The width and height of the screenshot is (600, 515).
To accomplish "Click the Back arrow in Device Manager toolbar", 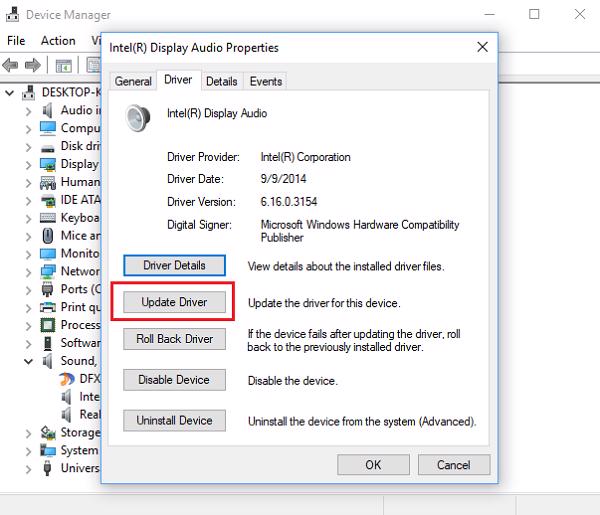I will tap(11, 66).
